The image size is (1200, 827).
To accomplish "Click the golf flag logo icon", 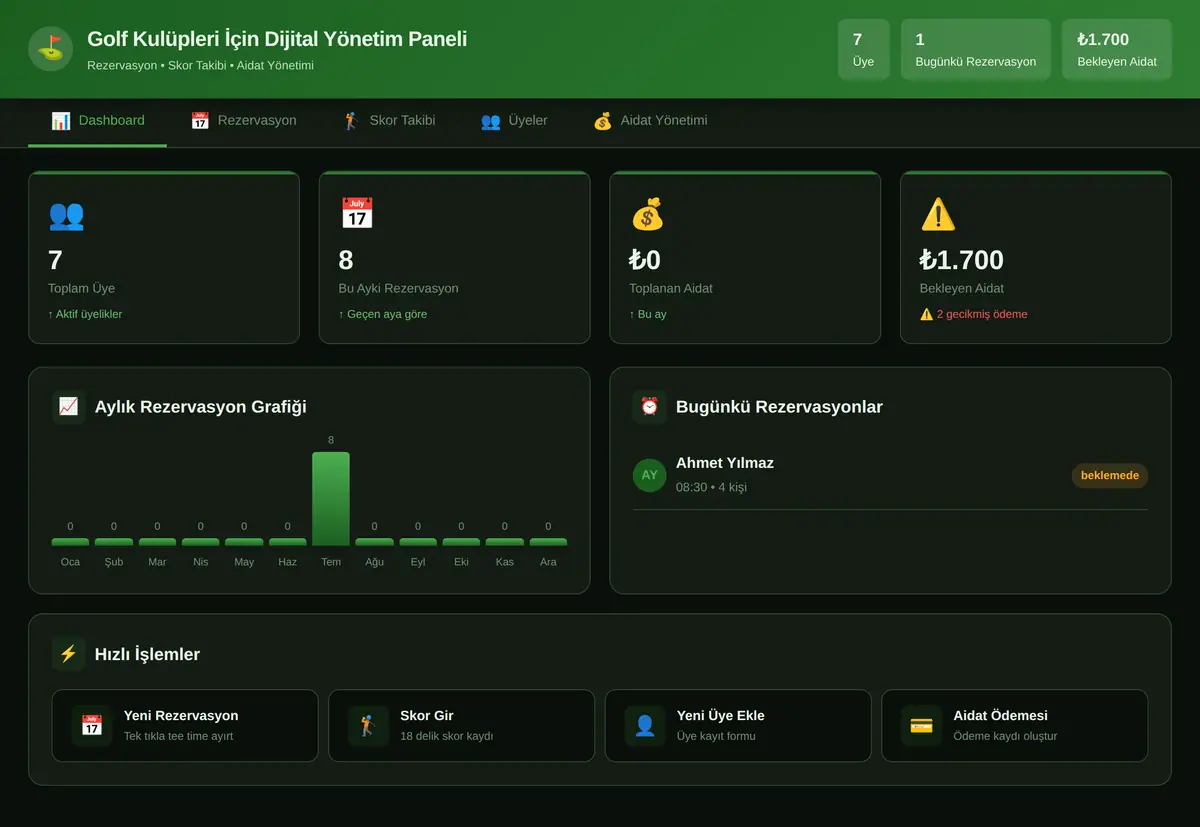I will tap(50, 49).
